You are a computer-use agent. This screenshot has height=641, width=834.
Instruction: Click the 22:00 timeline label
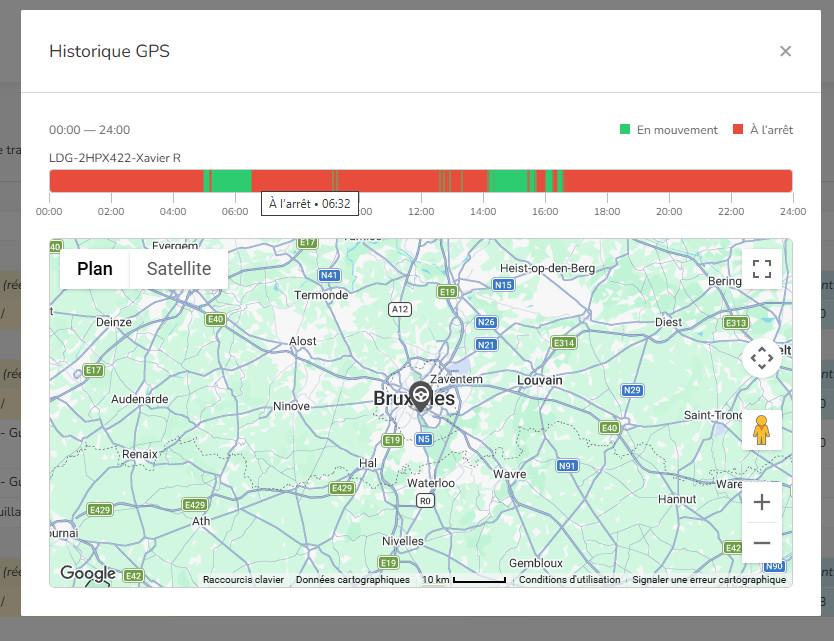tap(731, 211)
